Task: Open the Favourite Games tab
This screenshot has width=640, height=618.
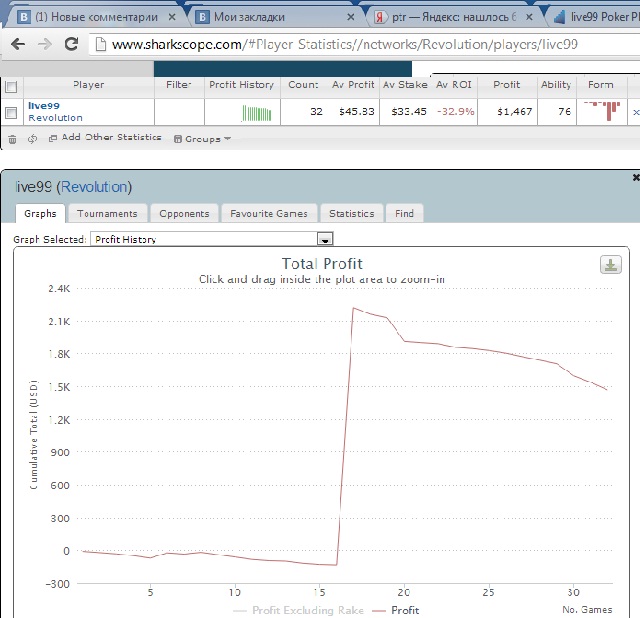Action: (x=269, y=213)
